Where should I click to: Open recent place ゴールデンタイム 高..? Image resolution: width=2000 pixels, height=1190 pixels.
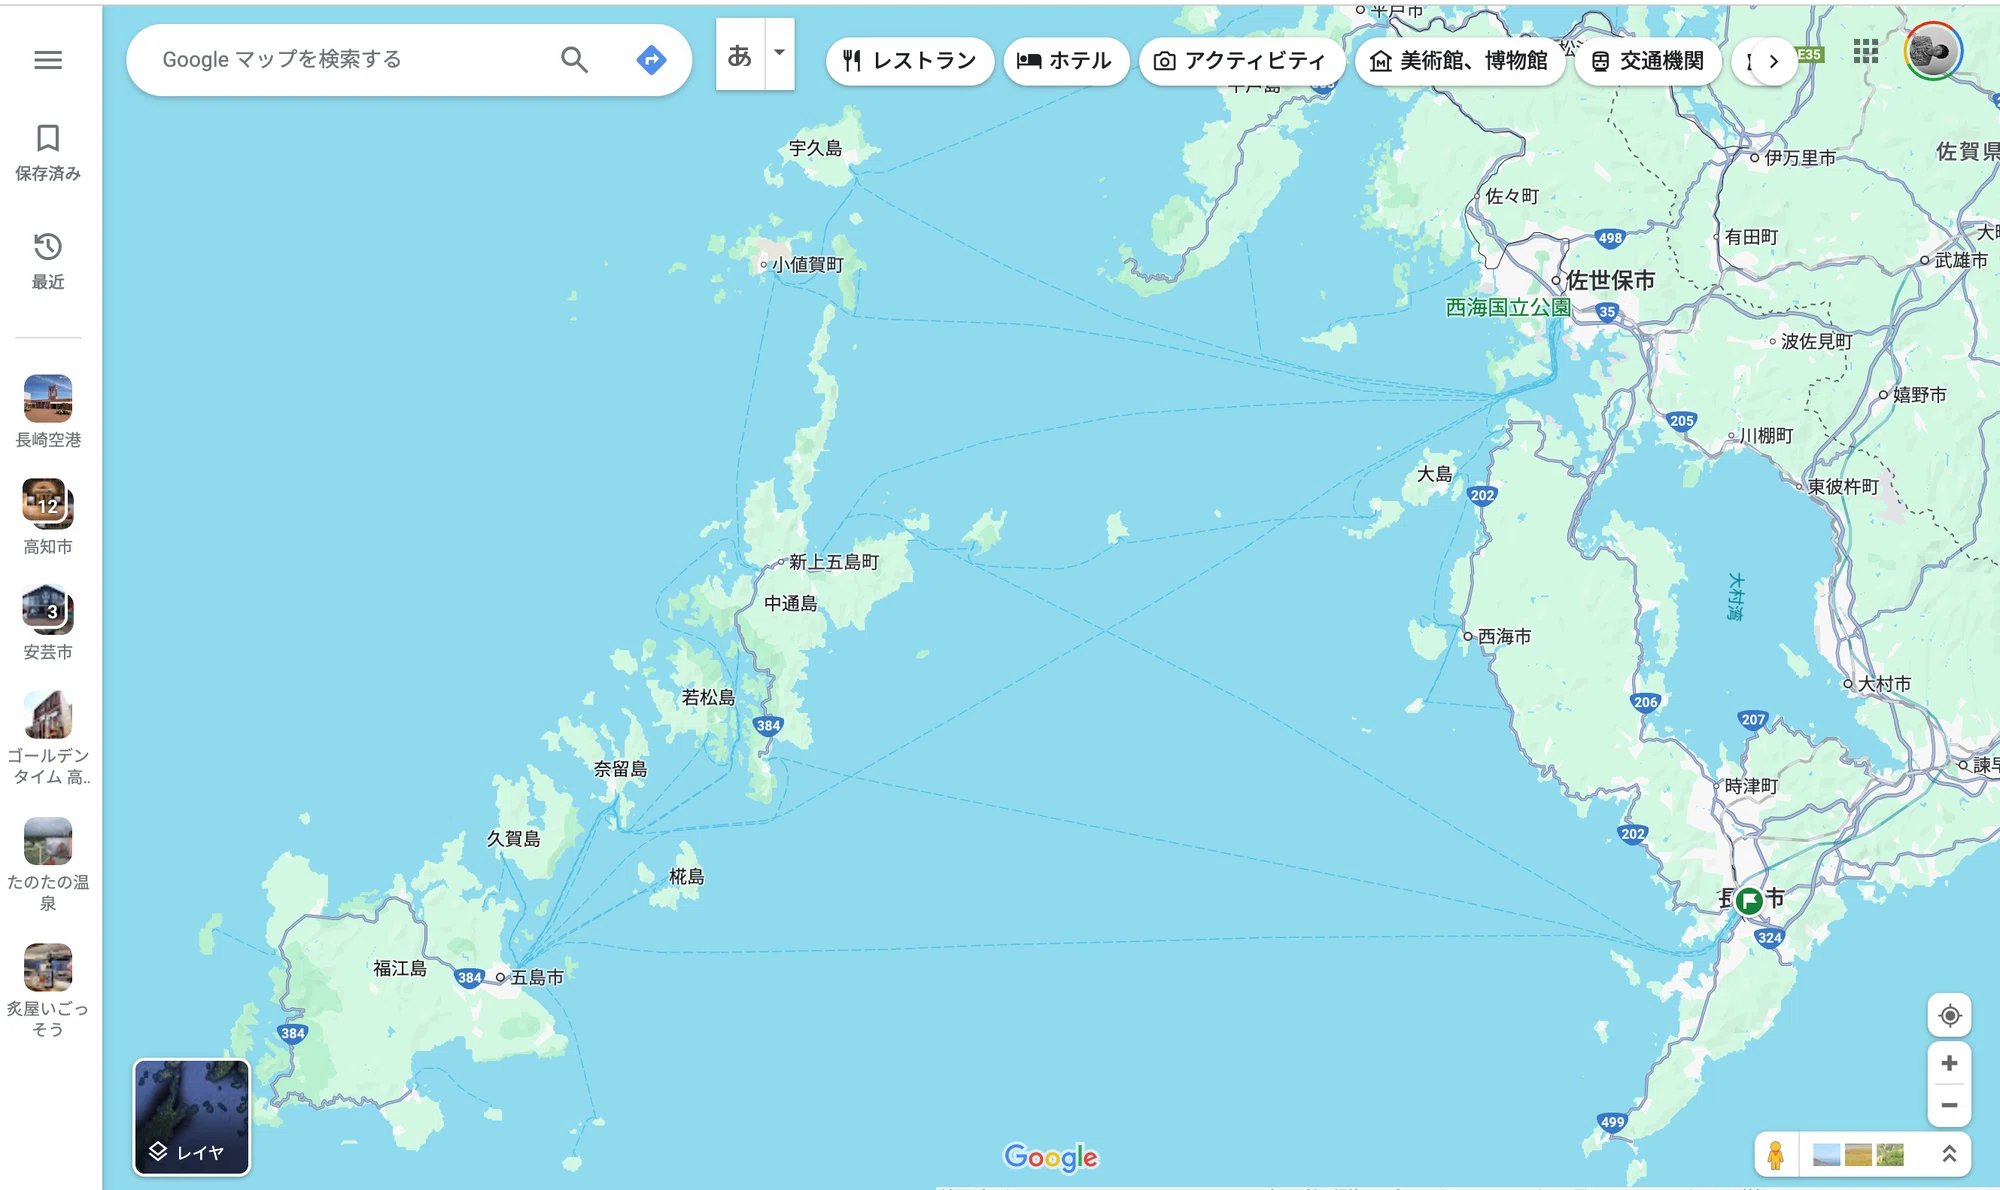(x=48, y=738)
